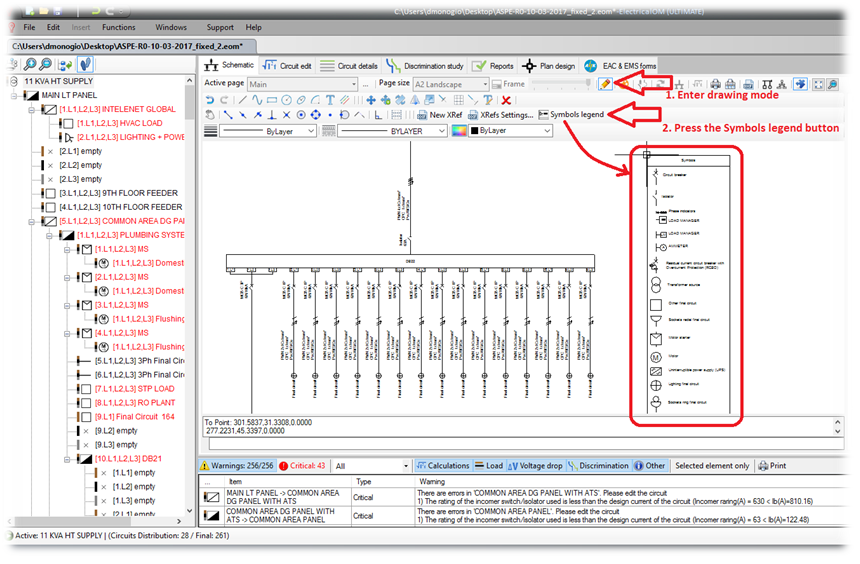The height and width of the screenshot is (564, 860).
Task: Click the XRefs Settings button
Action: [x=500, y=115]
